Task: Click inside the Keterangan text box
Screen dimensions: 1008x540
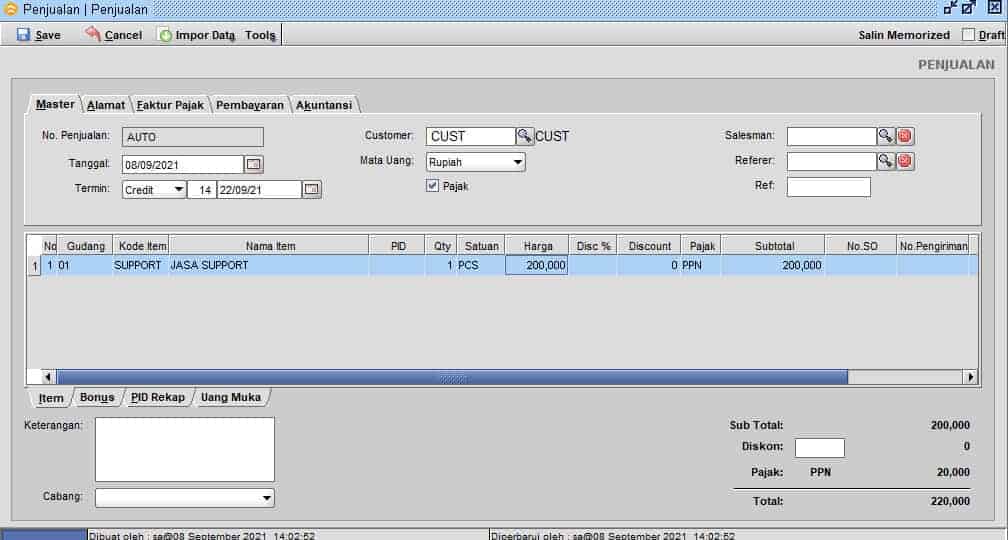Action: click(184, 449)
